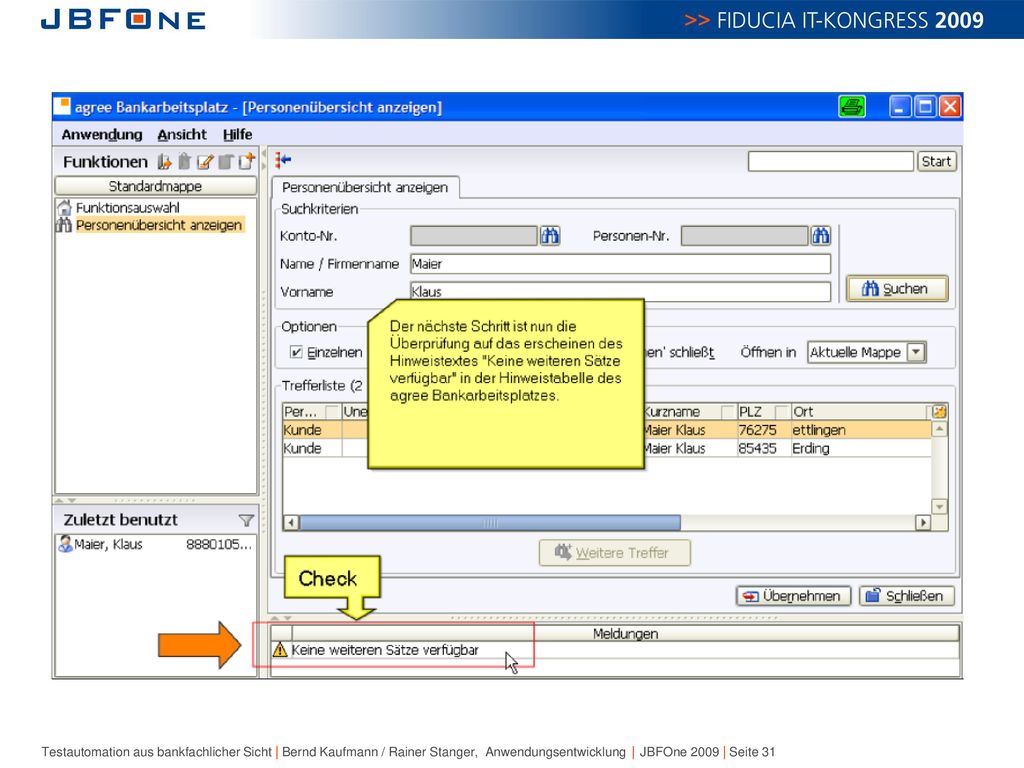
Task: Click the grey clipboard icon beside Funktionen
Action: pos(184,161)
